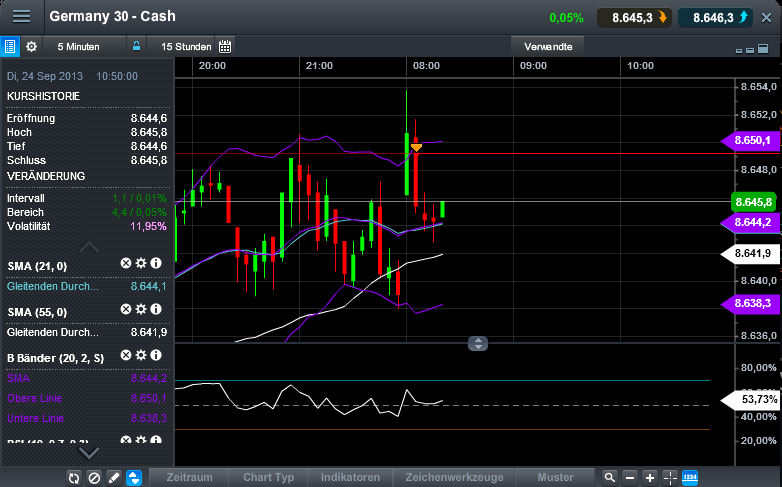The image size is (782, 487).
Task: Click the 8.641,9 white SMA price tag
Action: pyautogui.click(x=751, y=253)
